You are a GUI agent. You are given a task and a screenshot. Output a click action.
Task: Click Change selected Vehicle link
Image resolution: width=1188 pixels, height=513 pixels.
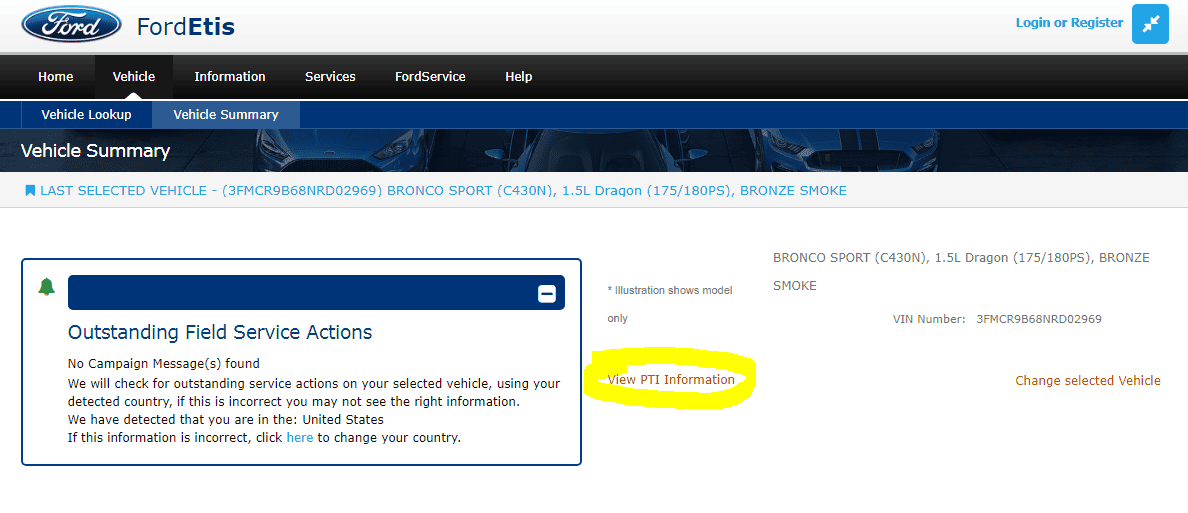coord(1088,381)
